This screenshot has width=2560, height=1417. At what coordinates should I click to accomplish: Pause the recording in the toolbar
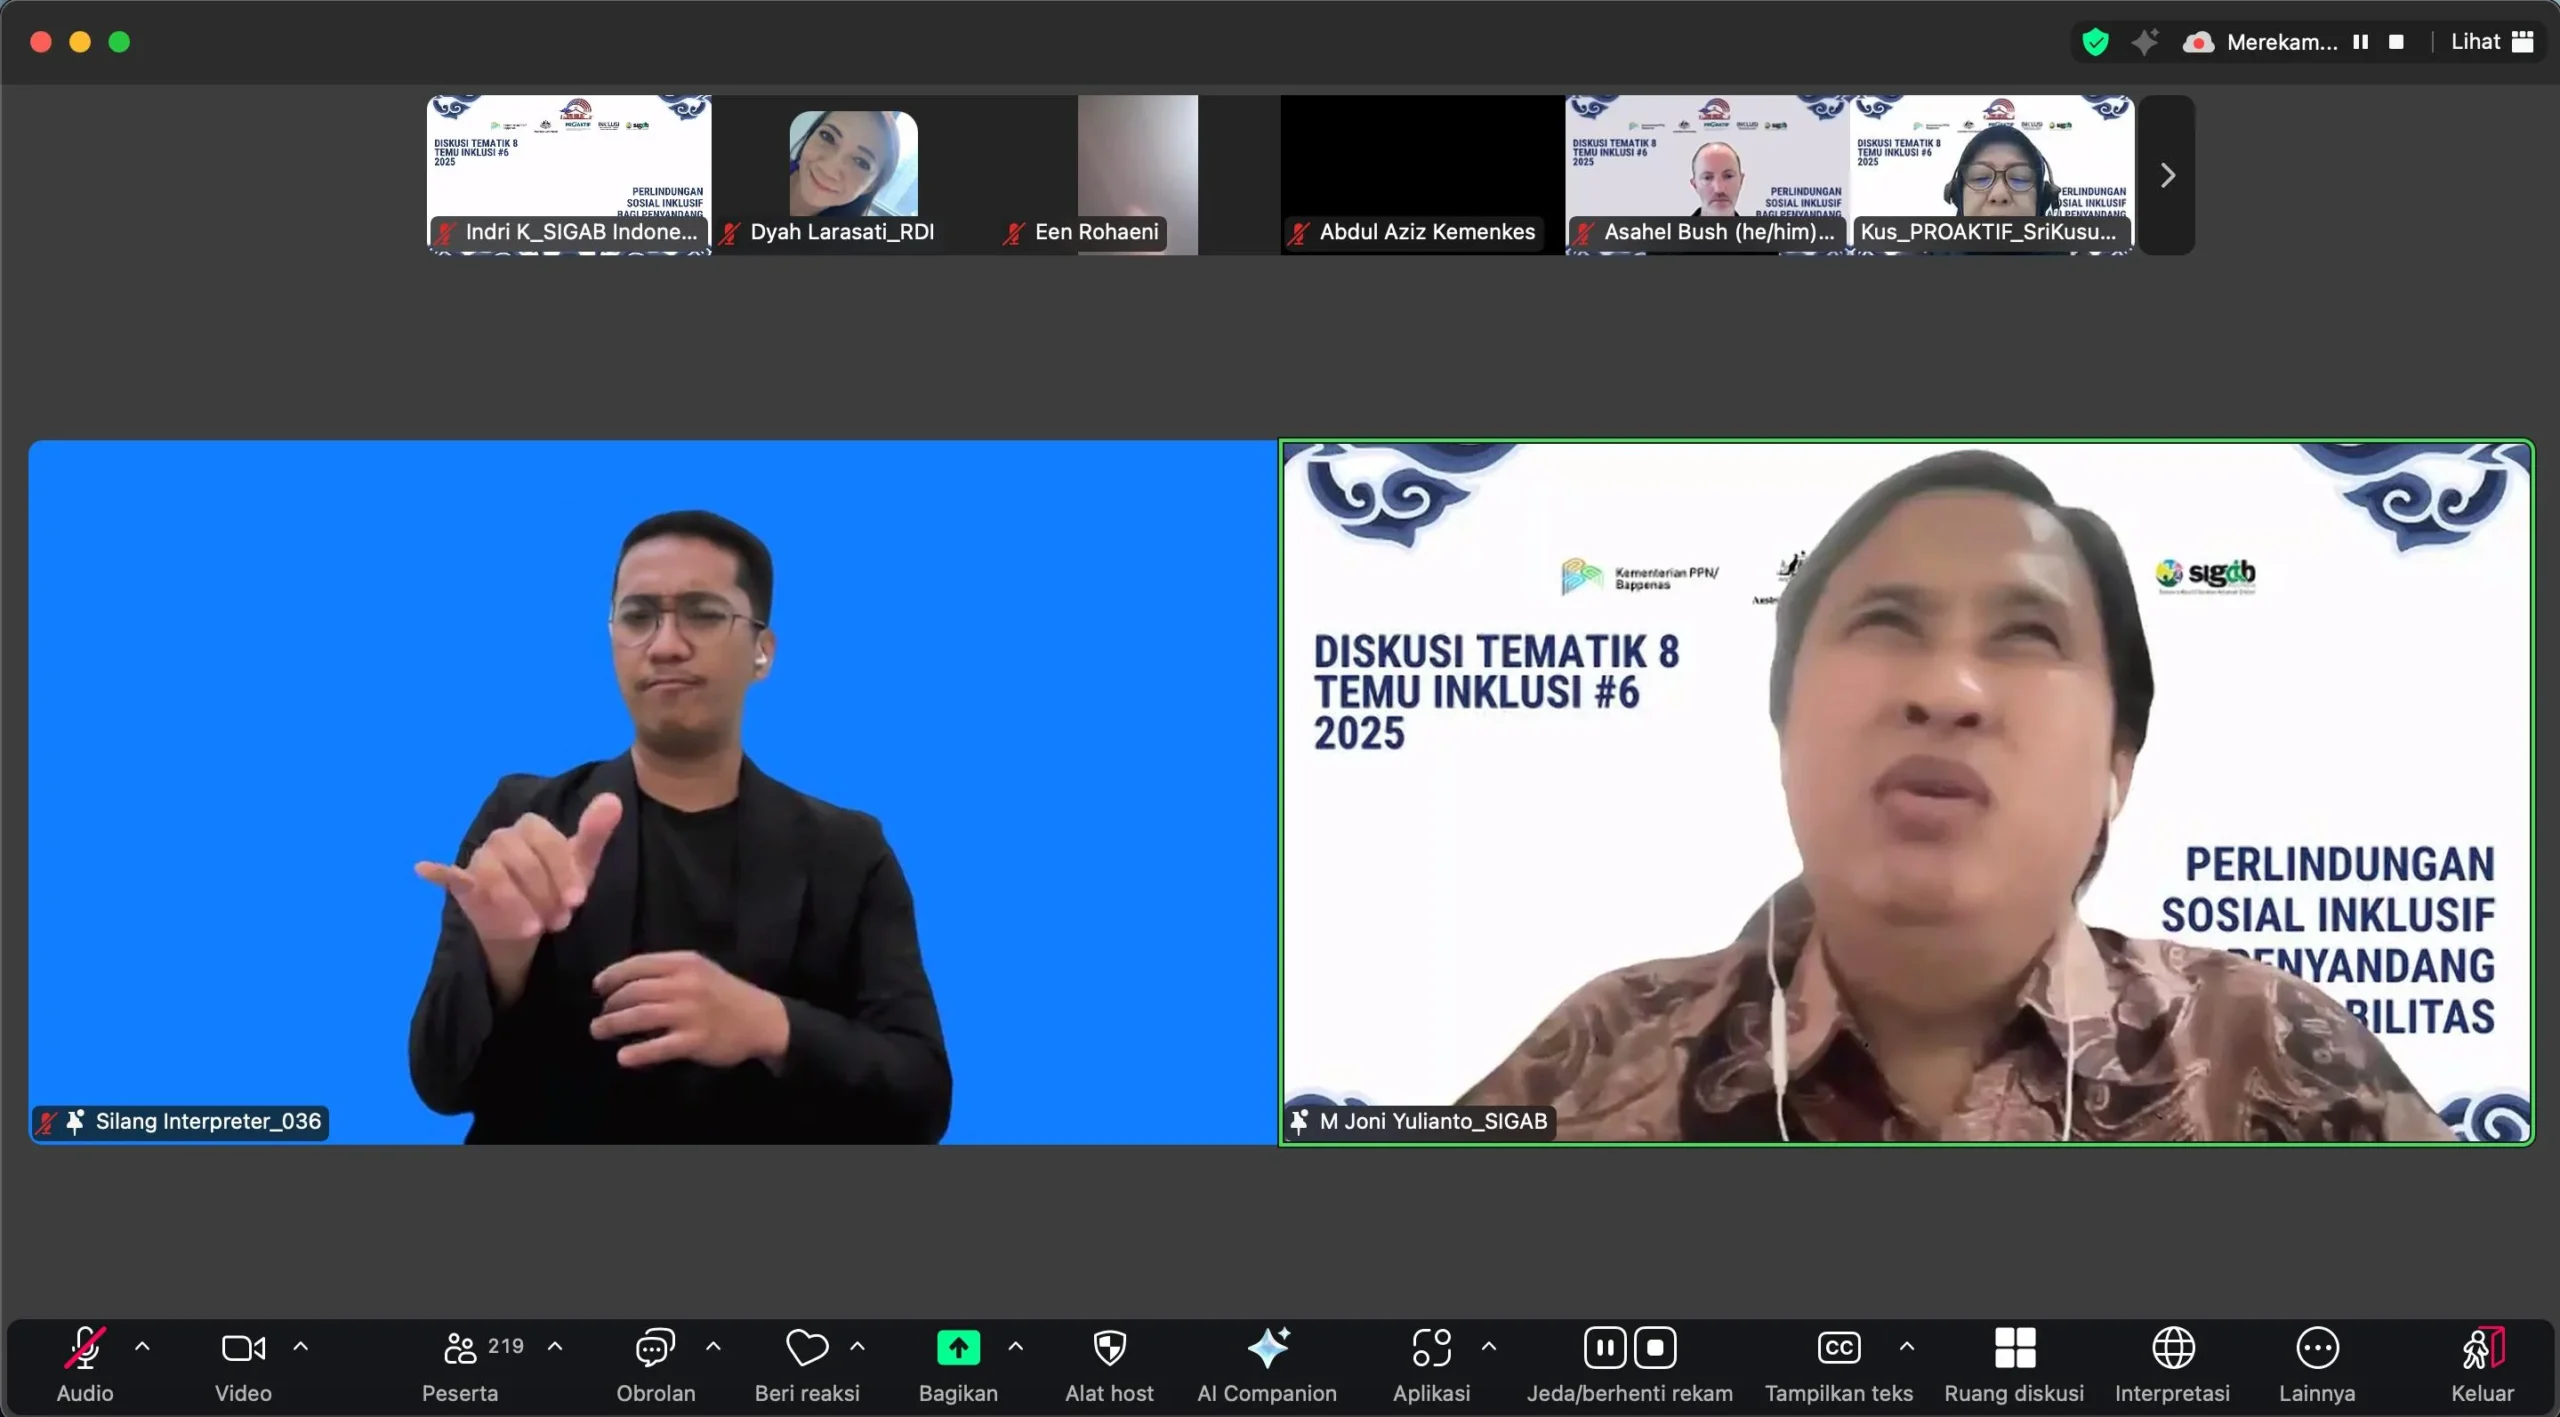click(1604, 1348)
